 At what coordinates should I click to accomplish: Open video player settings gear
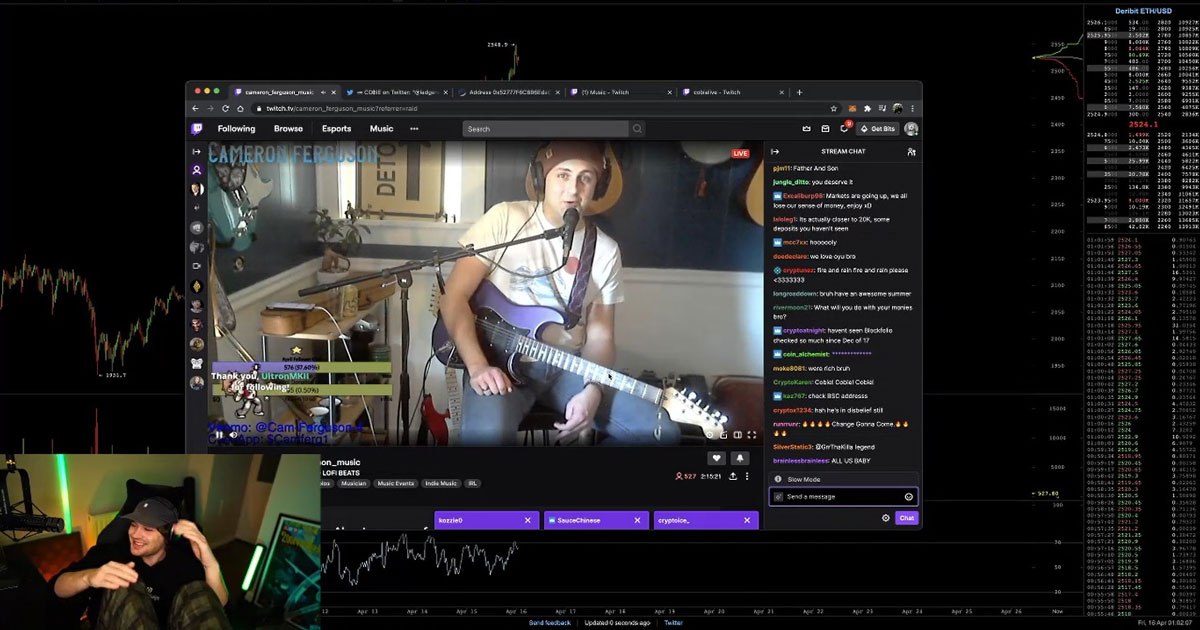[710, 434]
